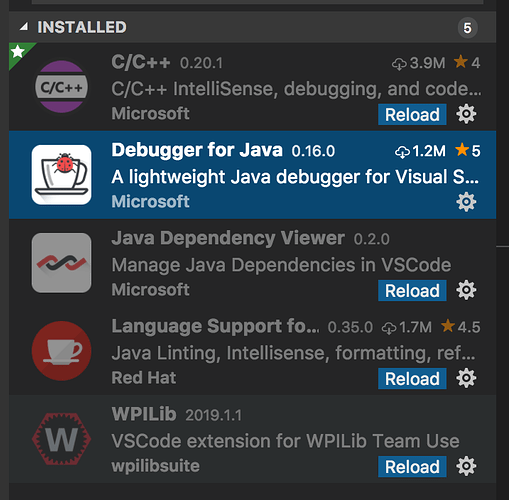This screenshot has height=500, width=509.
Task: Click Microsoft publisher under C/C++
Action: [150, 114]
